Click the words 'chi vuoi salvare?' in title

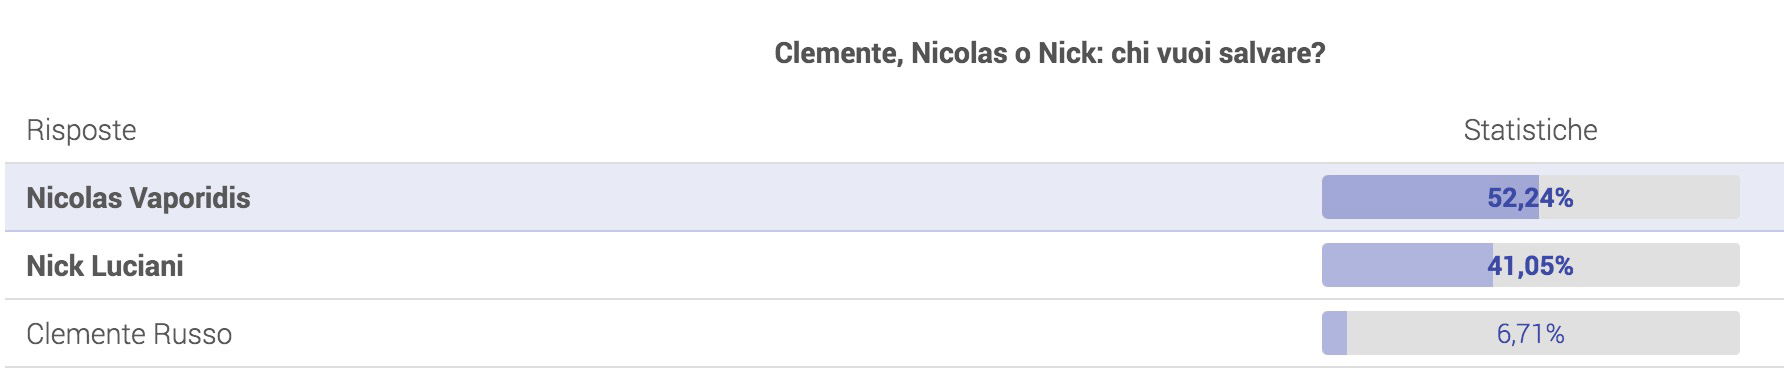point(1218,53)
